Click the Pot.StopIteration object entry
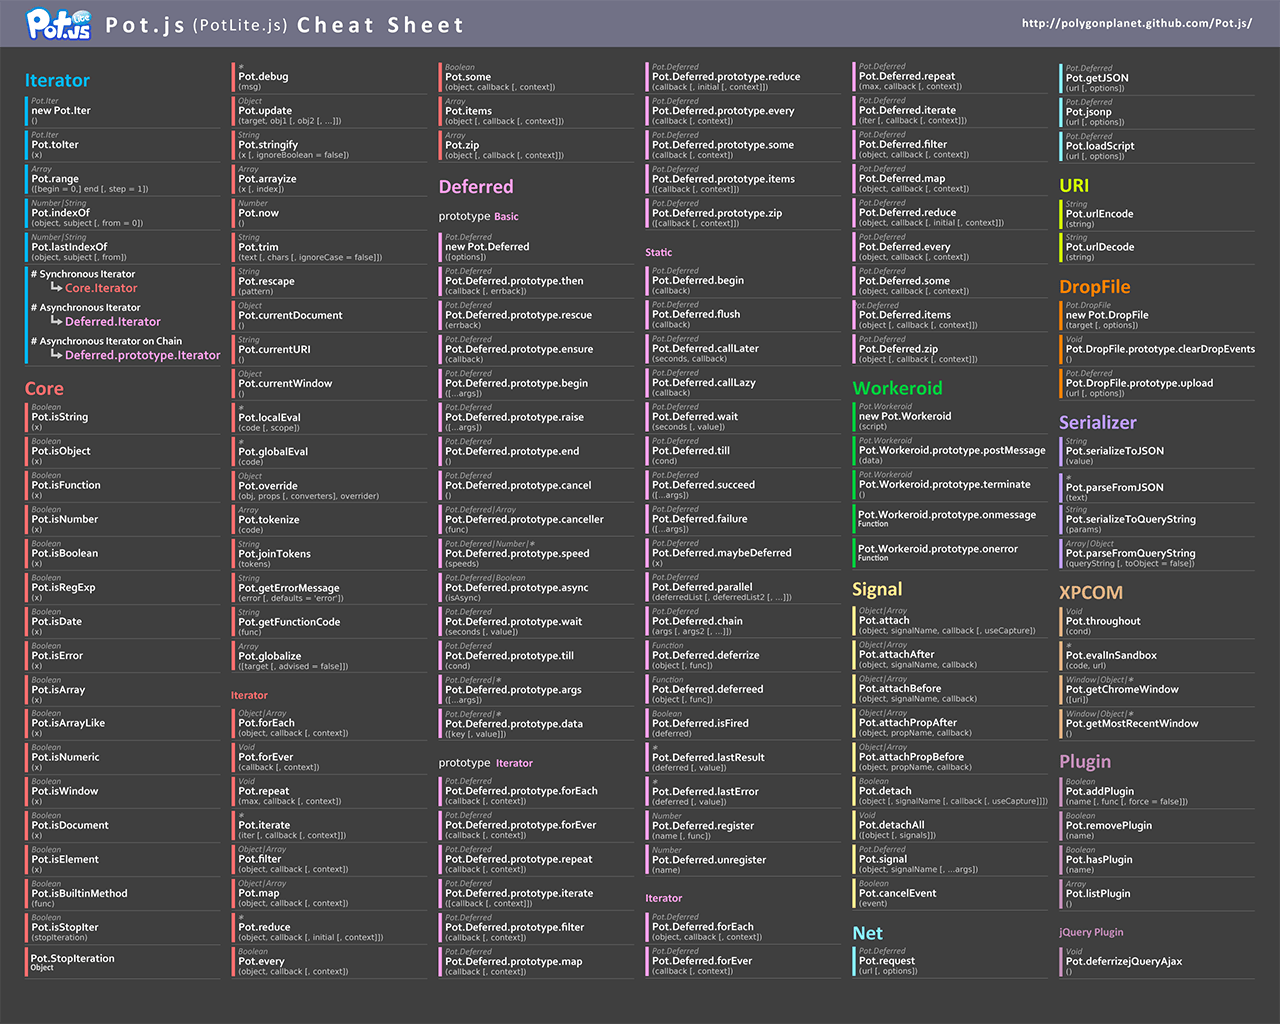The height and width of the screenshot is (1024, 1280). tap(124, 961)
